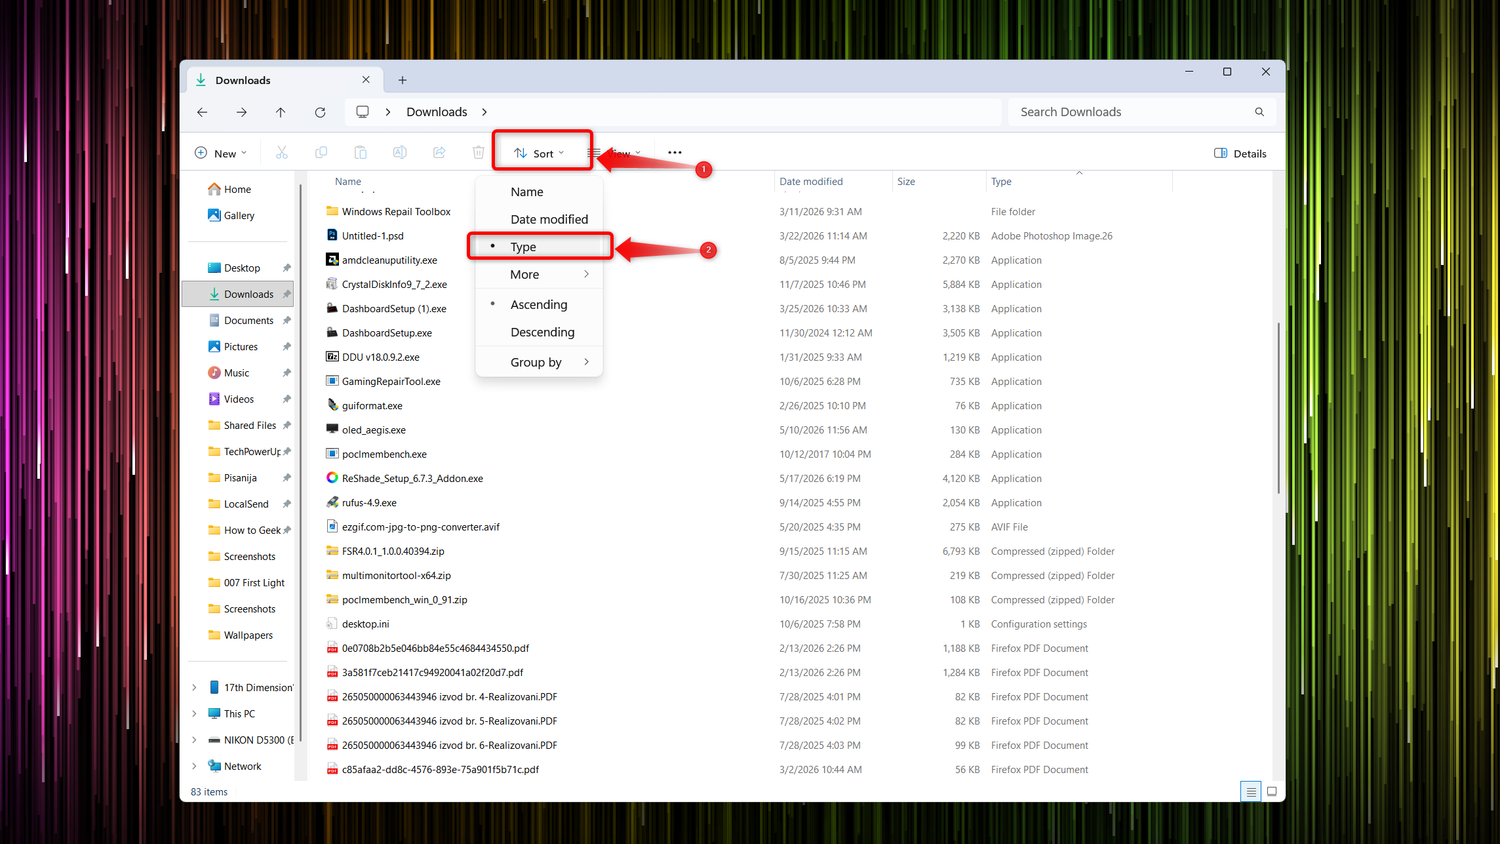Click the Cut scissors icon
Image resolution: width=1500 pixels, height=844 pixels.
[x=282, y=153]
